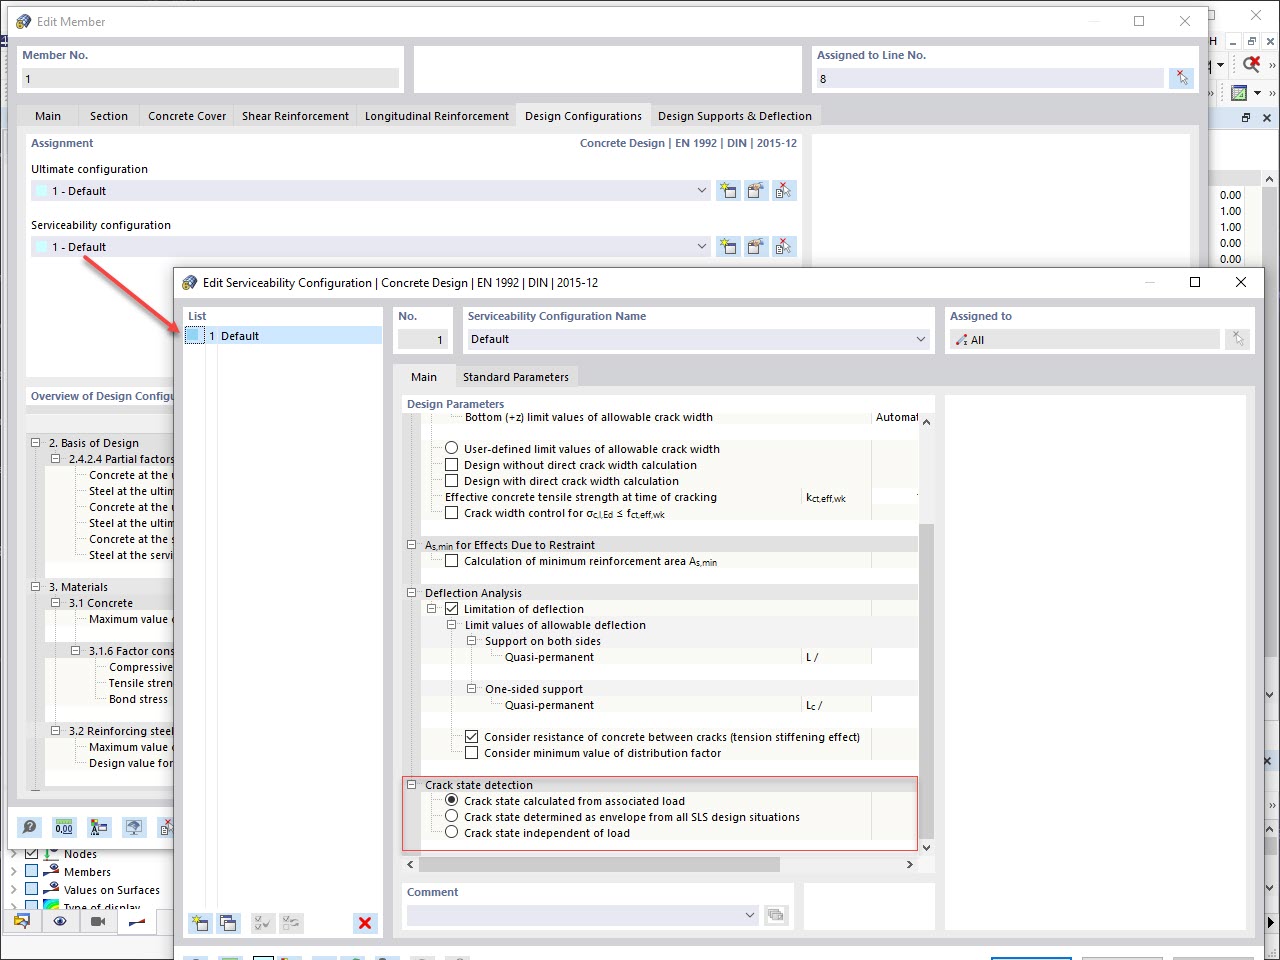The image size is (1280, 960).
Task: Open the Longitudinal Reinforcement tab
Action: (x=436, y=115)
